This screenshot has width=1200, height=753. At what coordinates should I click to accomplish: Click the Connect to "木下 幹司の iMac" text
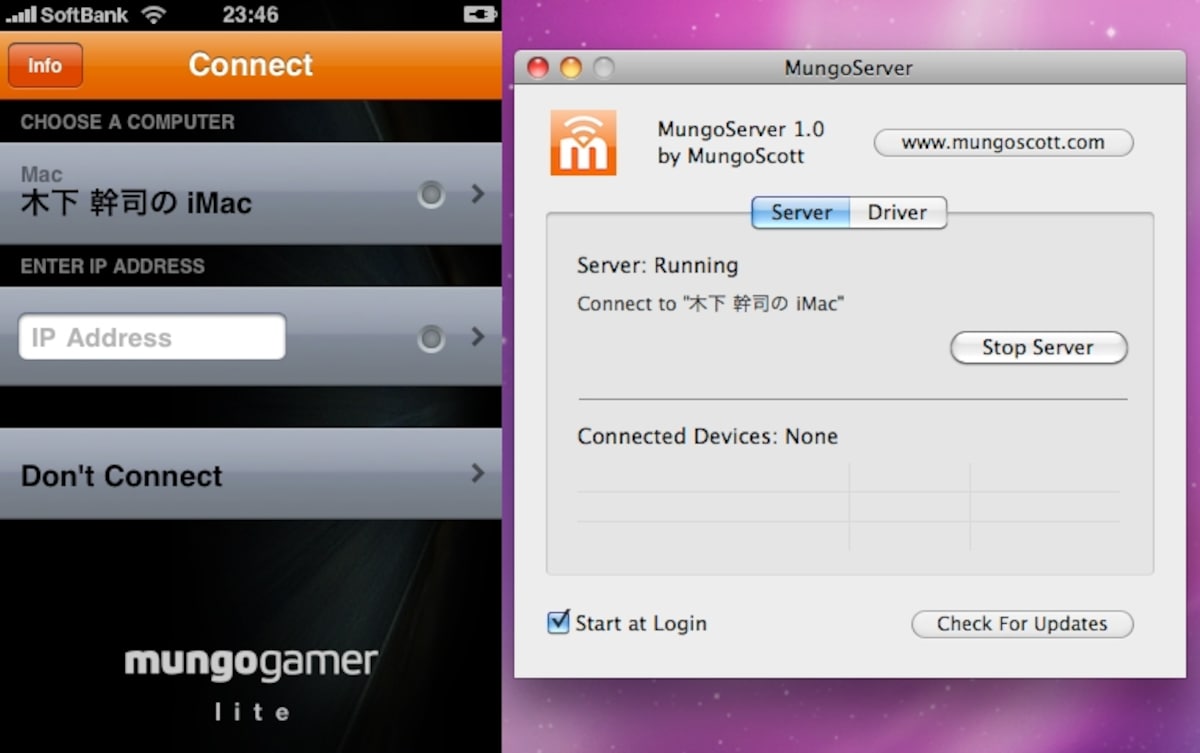(710, 304)
